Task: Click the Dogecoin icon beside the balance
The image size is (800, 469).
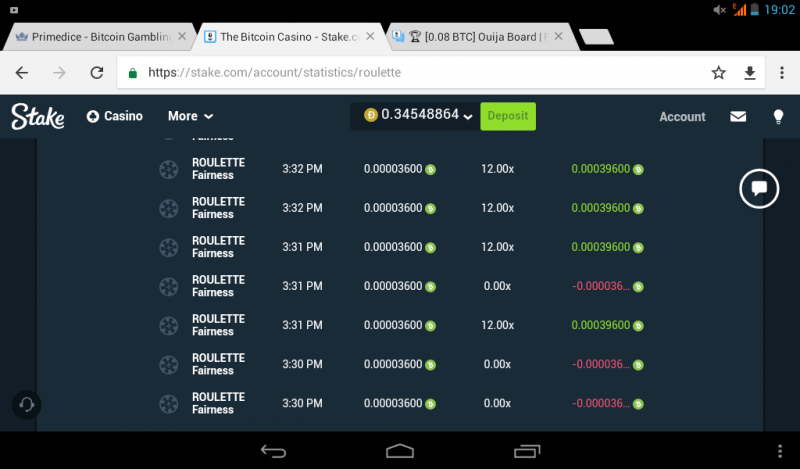Action: tap(371, 115)
